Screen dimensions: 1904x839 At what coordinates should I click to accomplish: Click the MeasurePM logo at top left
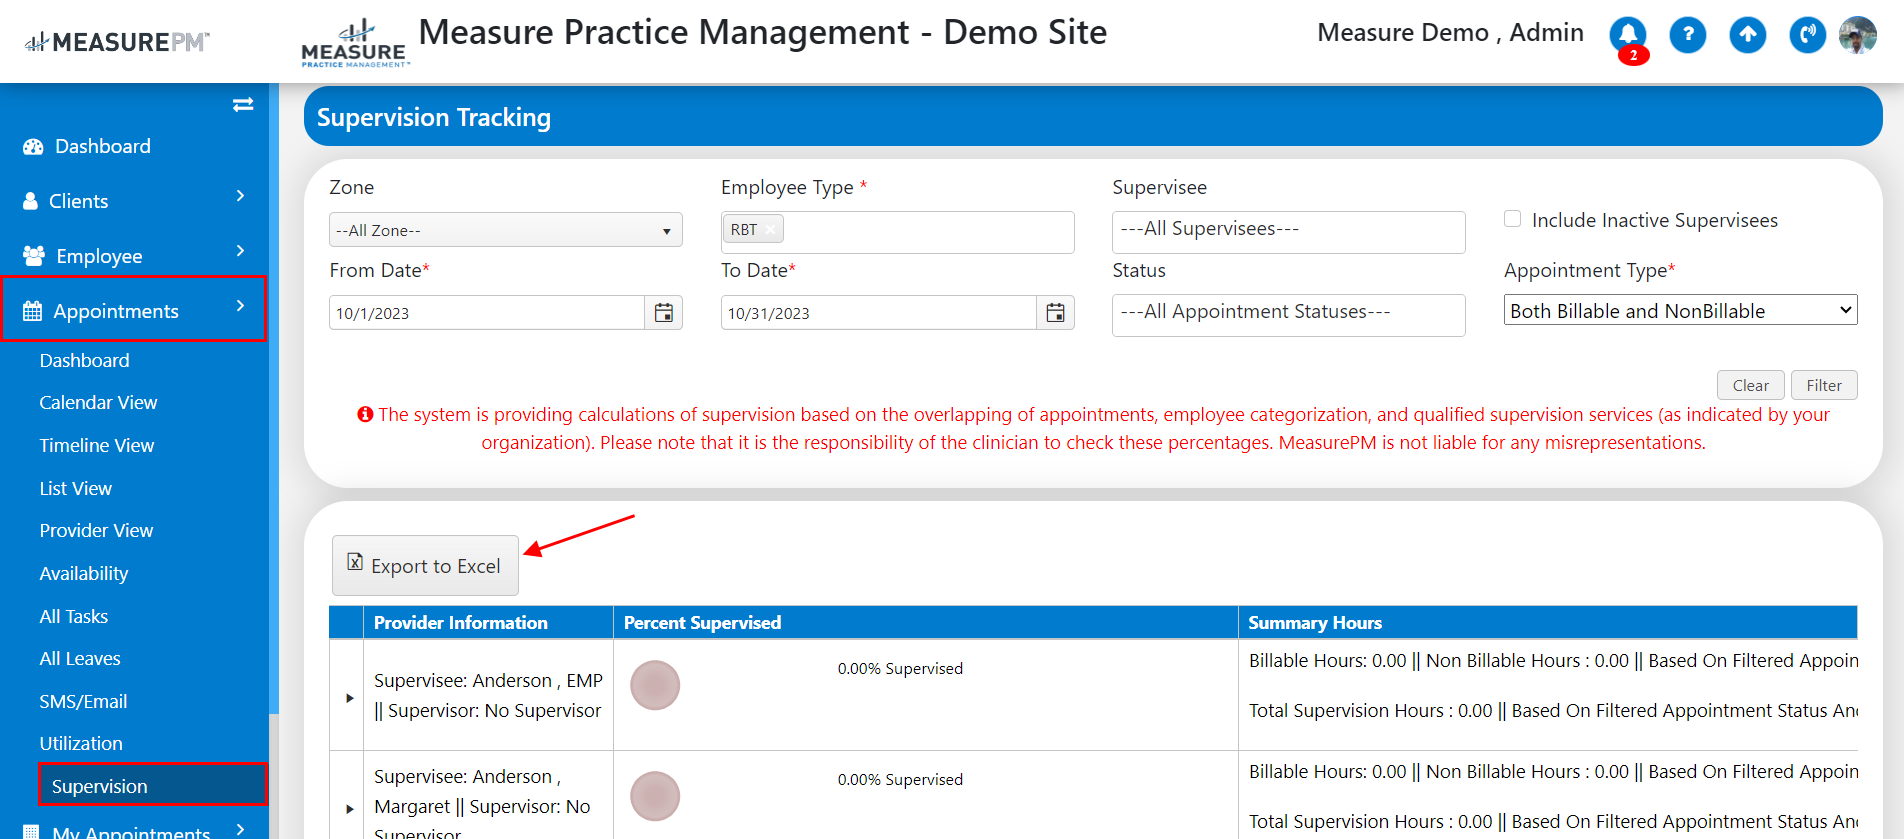117,42
